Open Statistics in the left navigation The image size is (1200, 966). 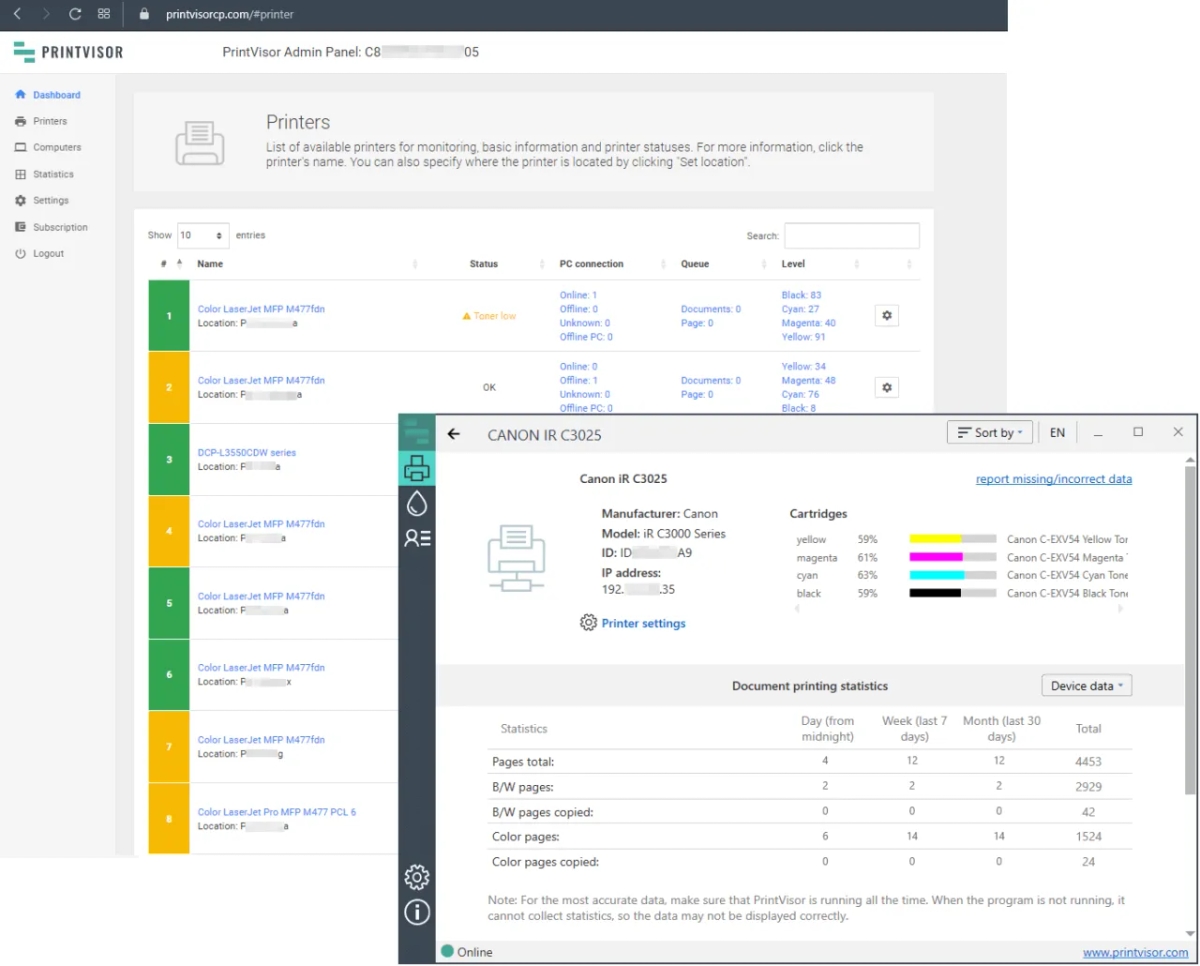pyautogui.click(x=52, y=174)
